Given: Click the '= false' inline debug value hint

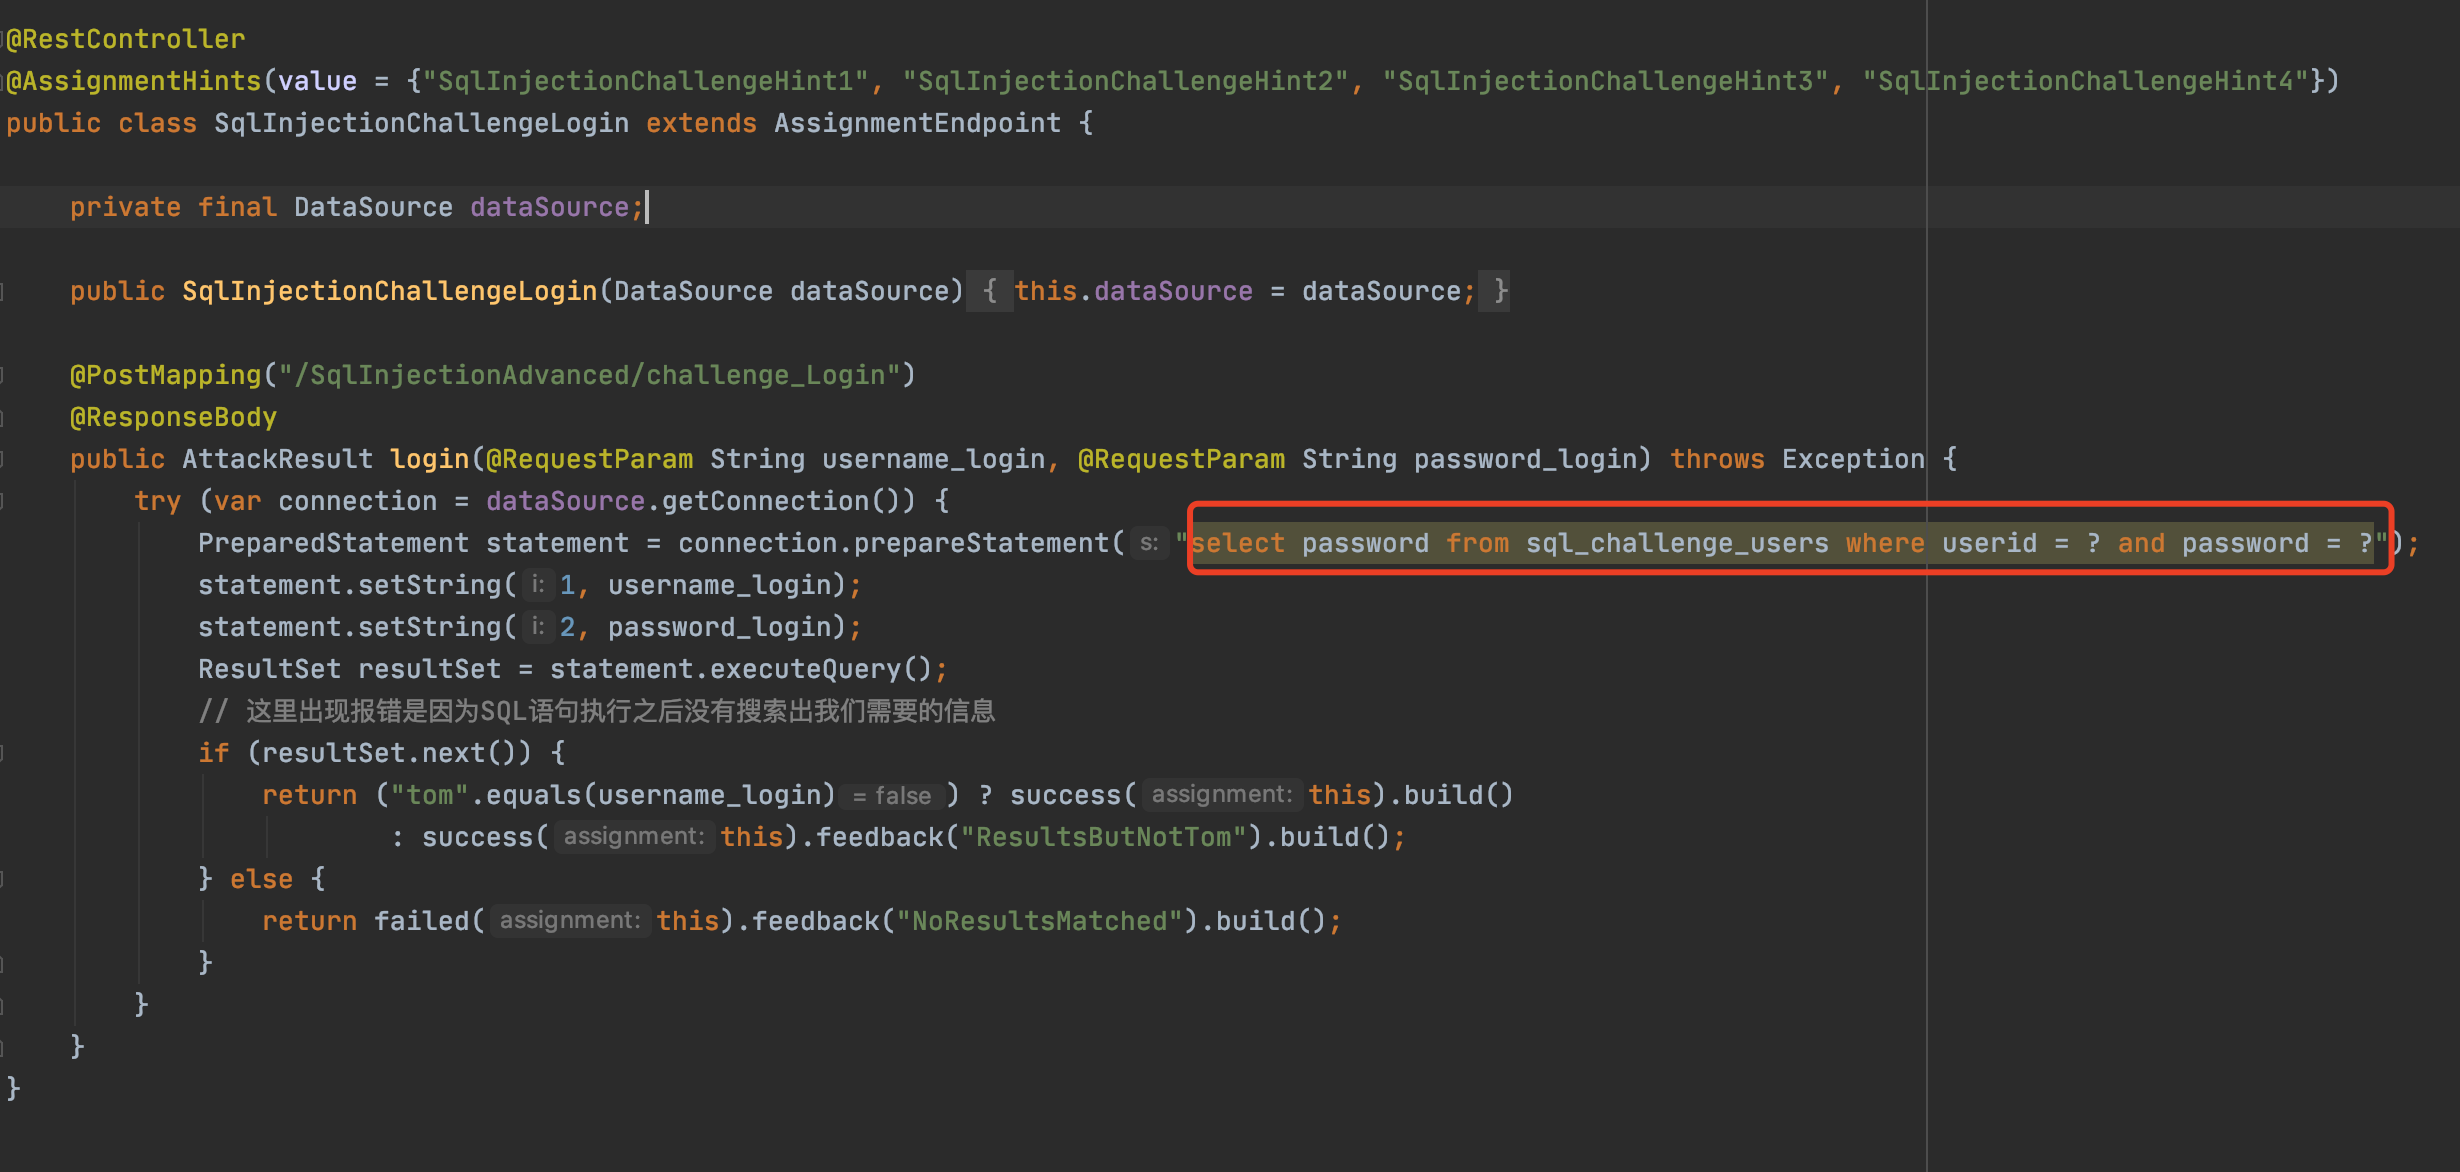Looking at the screenshot, I should tap(891, 796).
